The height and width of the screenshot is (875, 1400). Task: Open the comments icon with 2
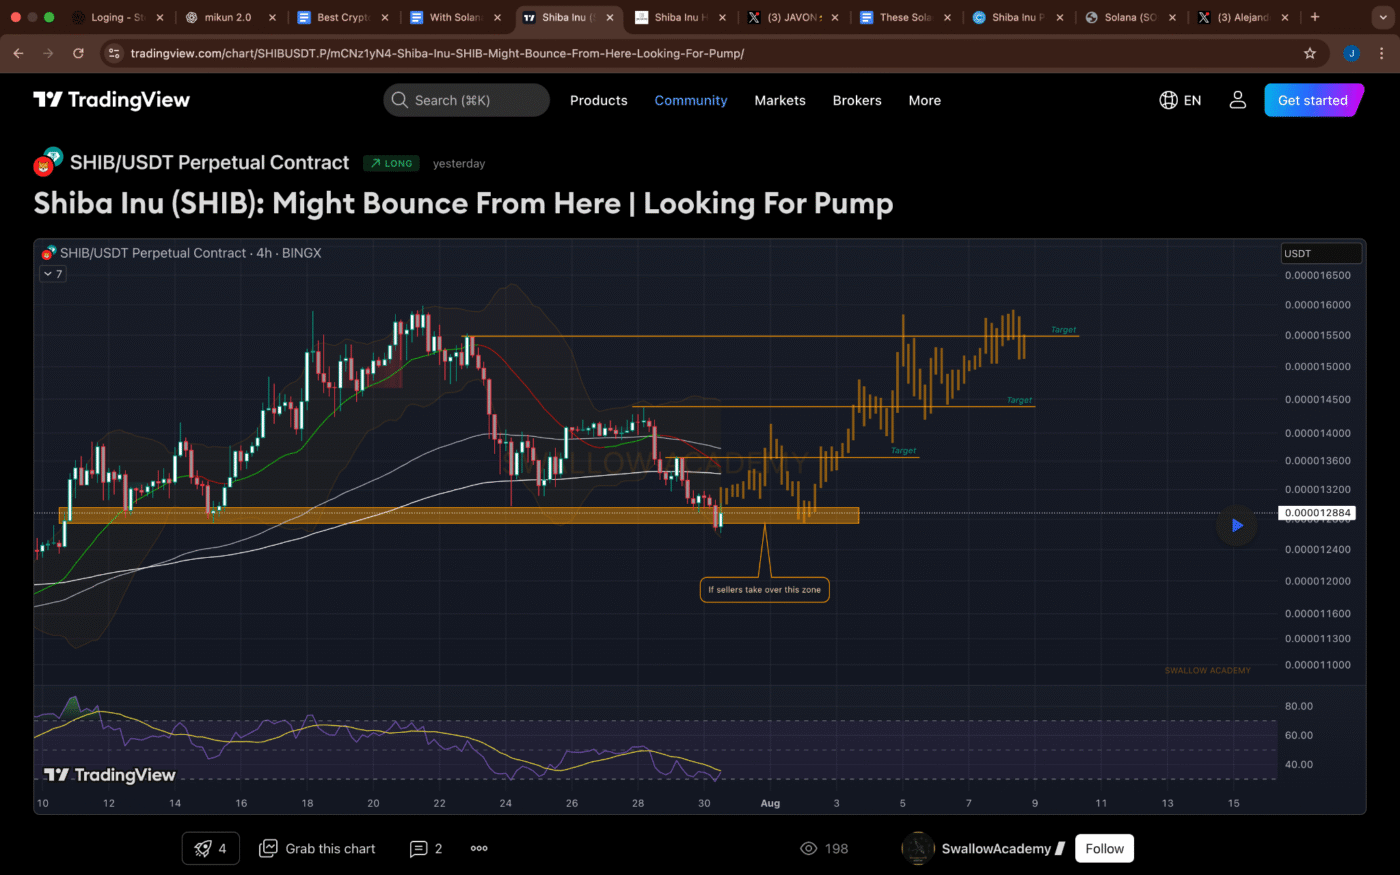[426, 848]
